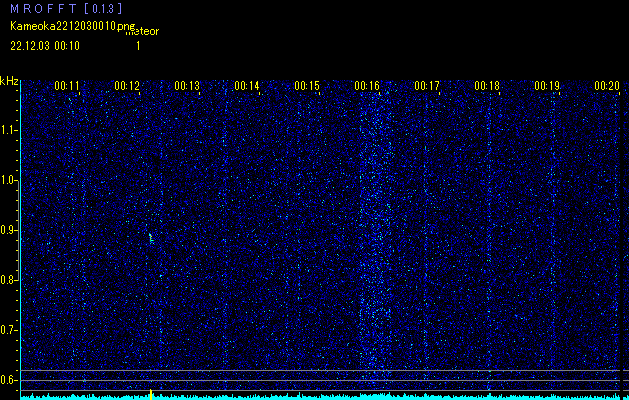Viewport: 629px width, 400px height.
Task: Click the 0.8 kHz frequency label
Action: pyautogui.click(x=8, y=280)
